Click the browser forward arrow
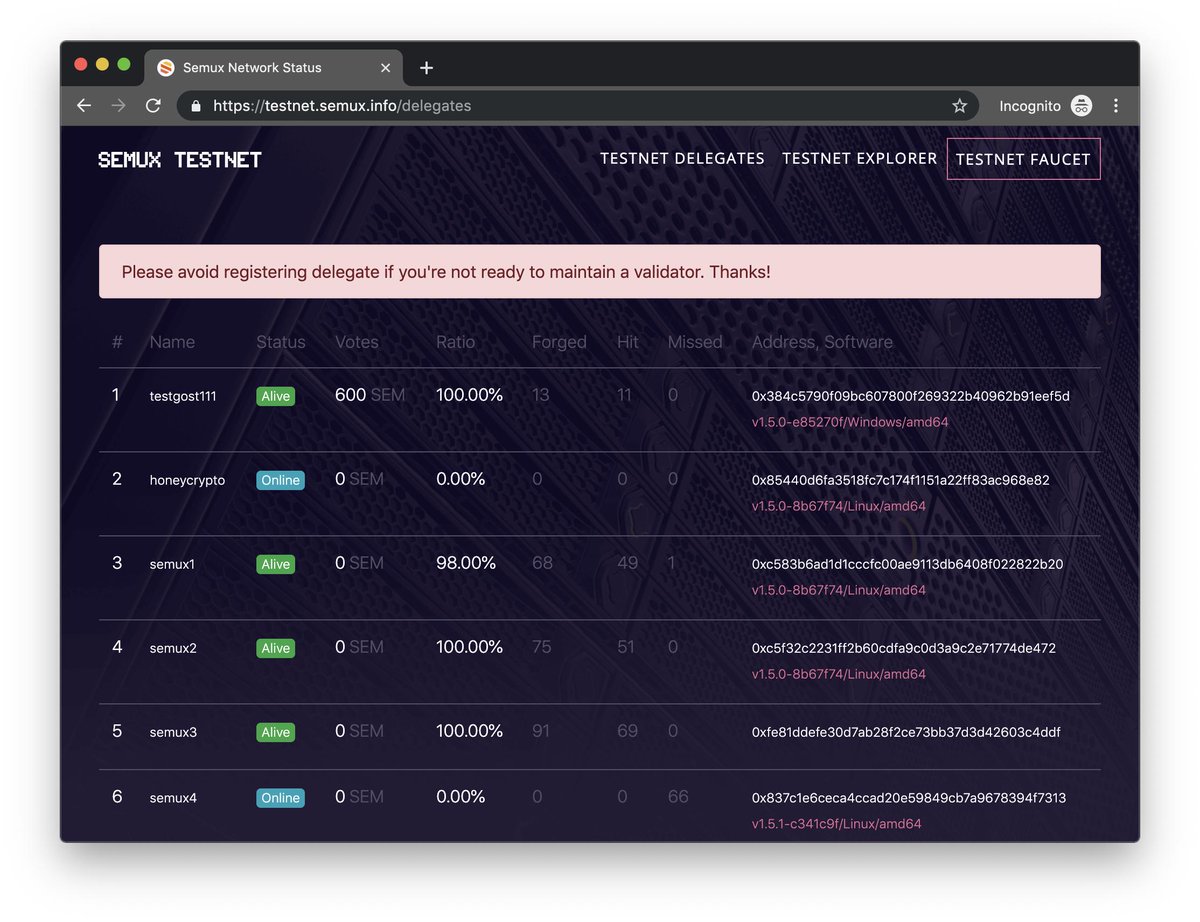 118,105
